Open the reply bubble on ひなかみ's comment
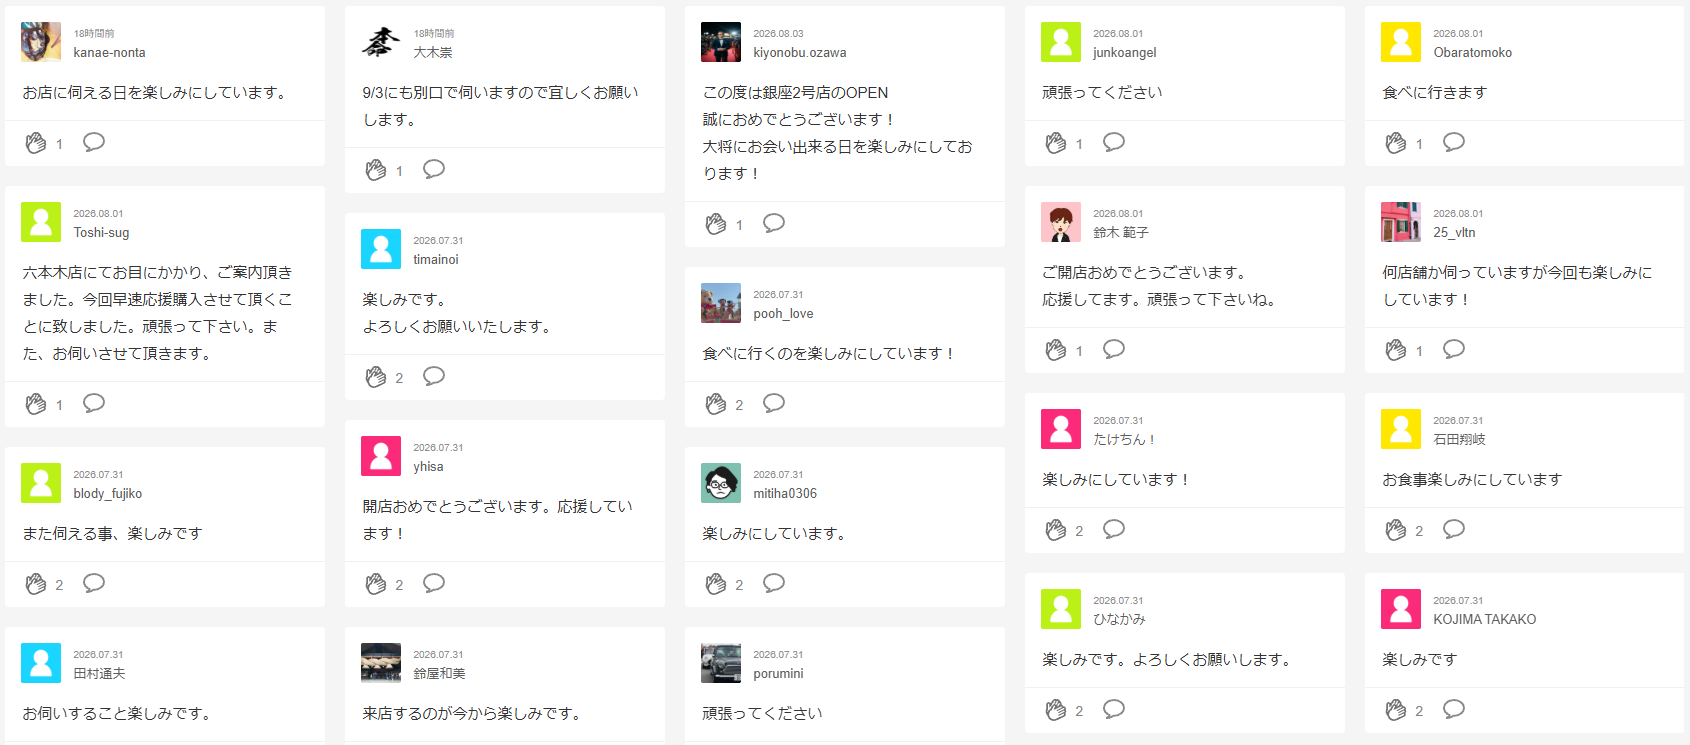 [x=1114, y=709]
